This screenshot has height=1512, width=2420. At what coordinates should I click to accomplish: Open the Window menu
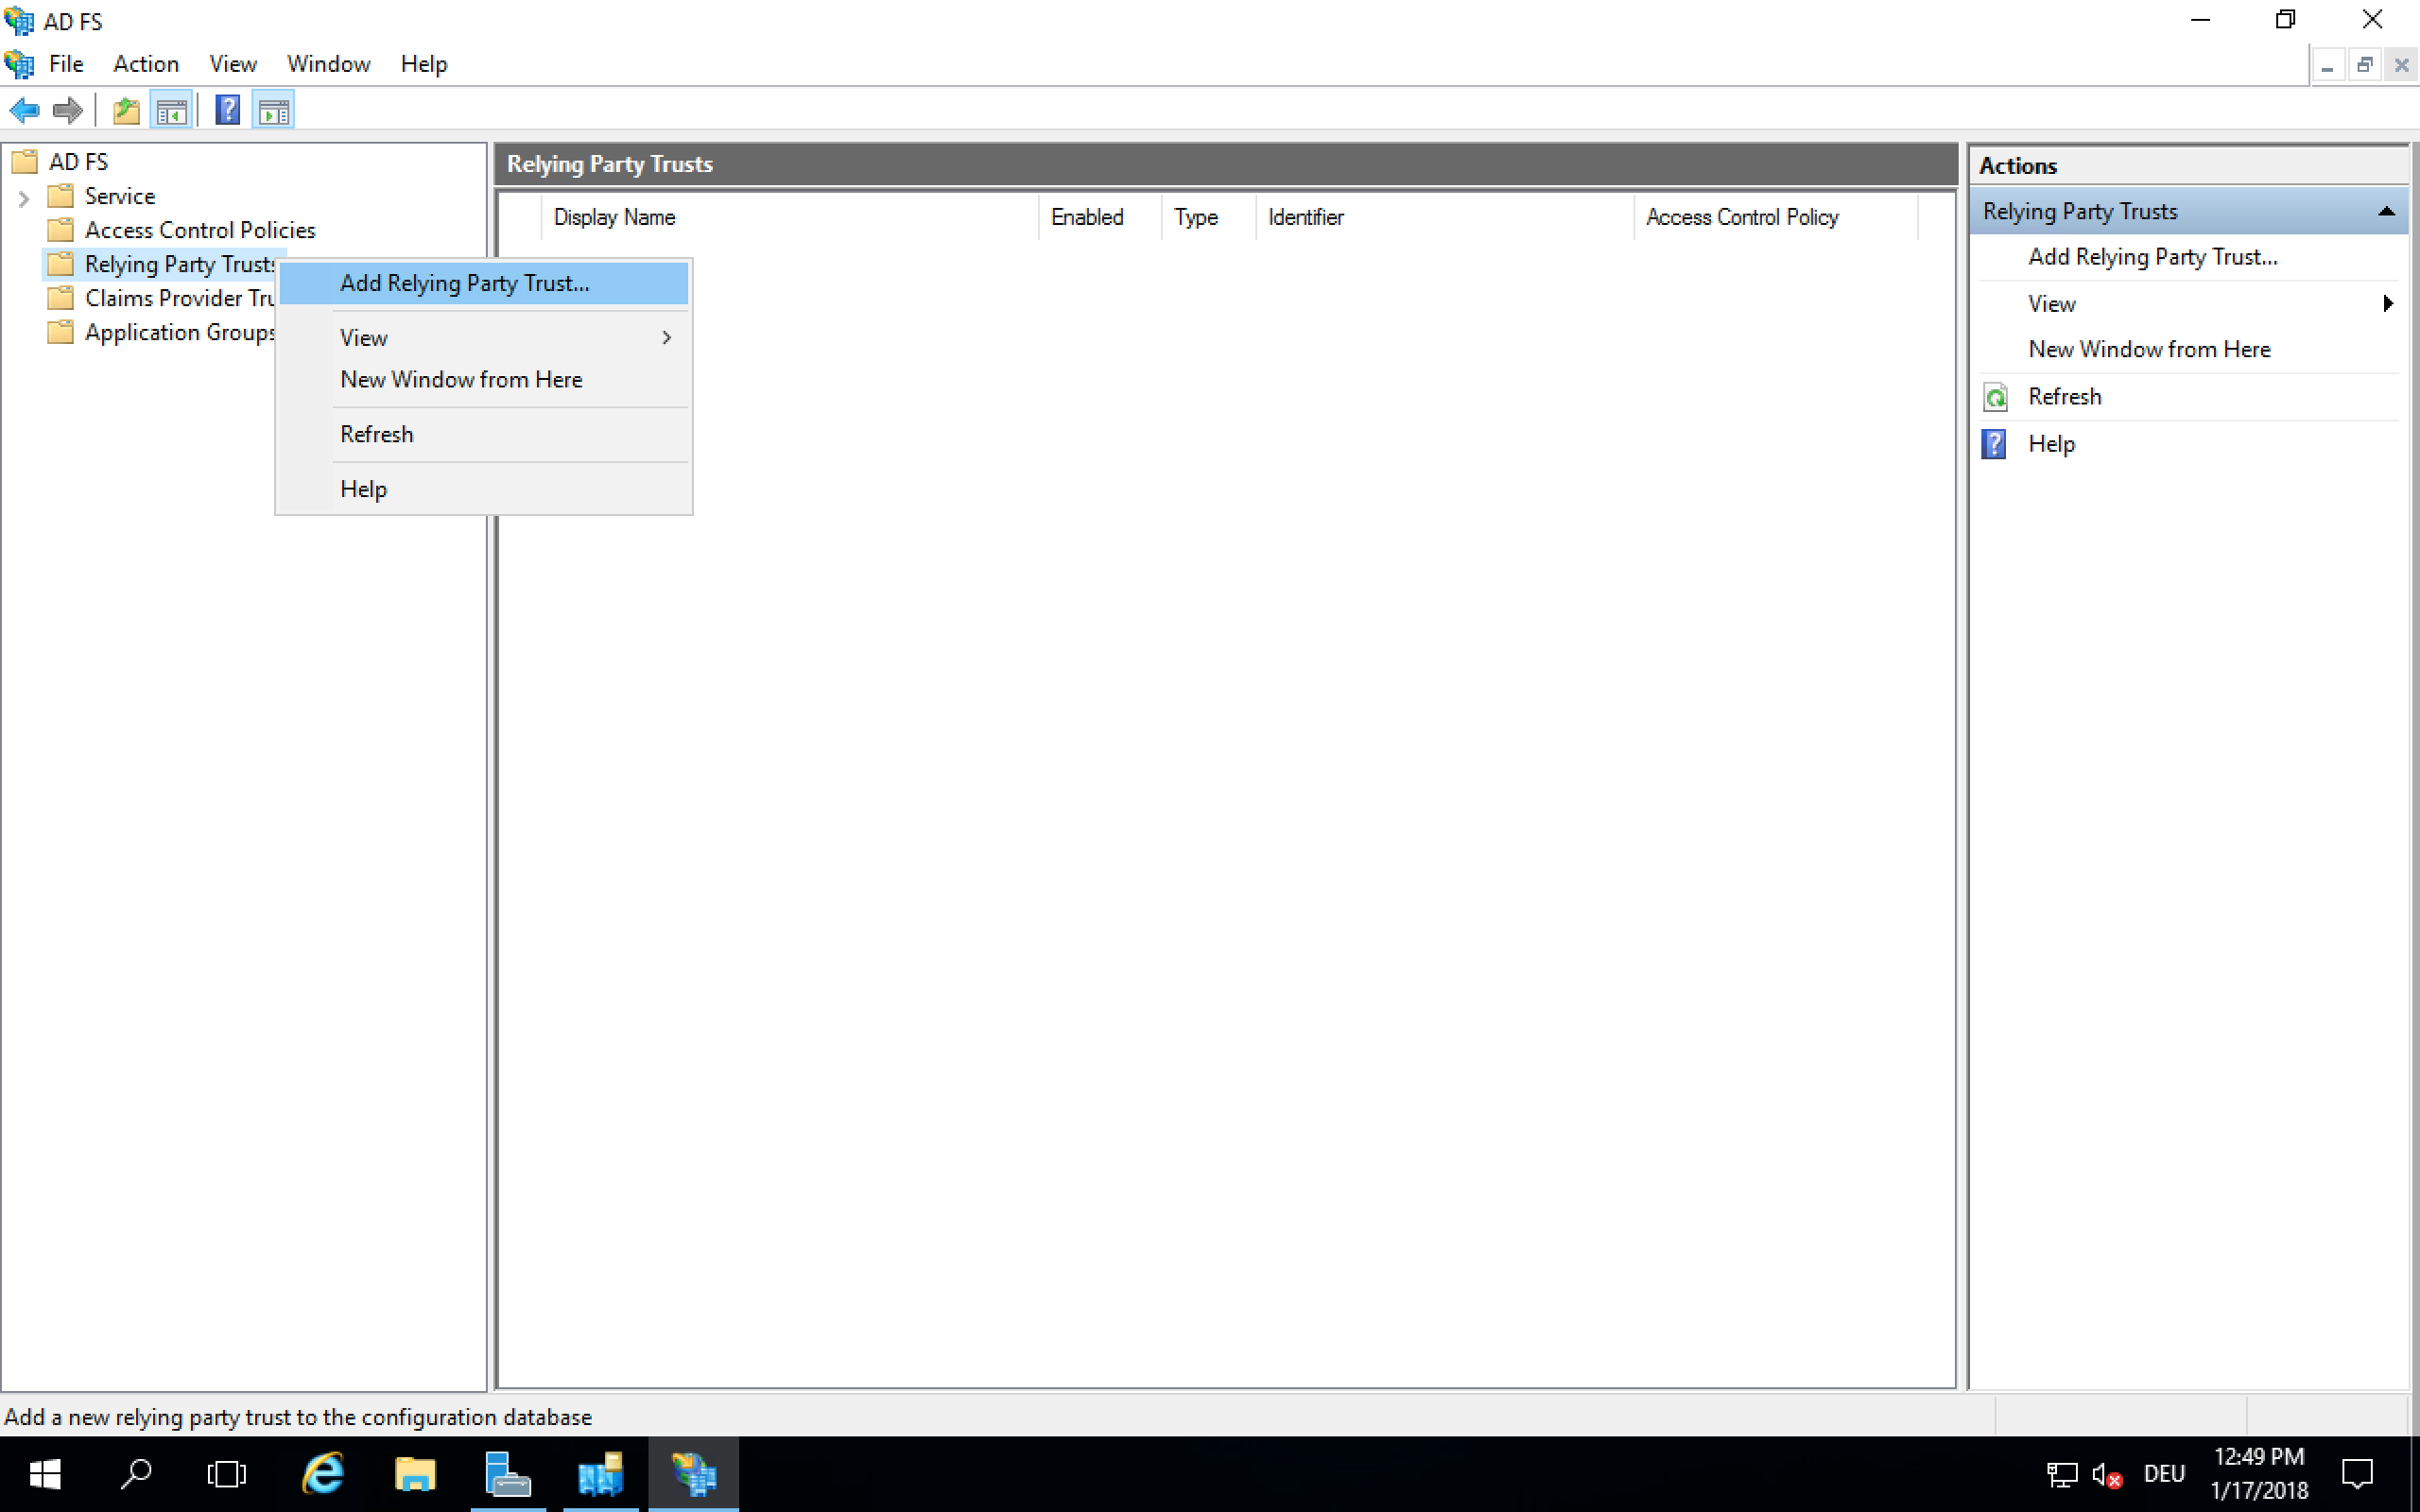[x=328, y=64]
